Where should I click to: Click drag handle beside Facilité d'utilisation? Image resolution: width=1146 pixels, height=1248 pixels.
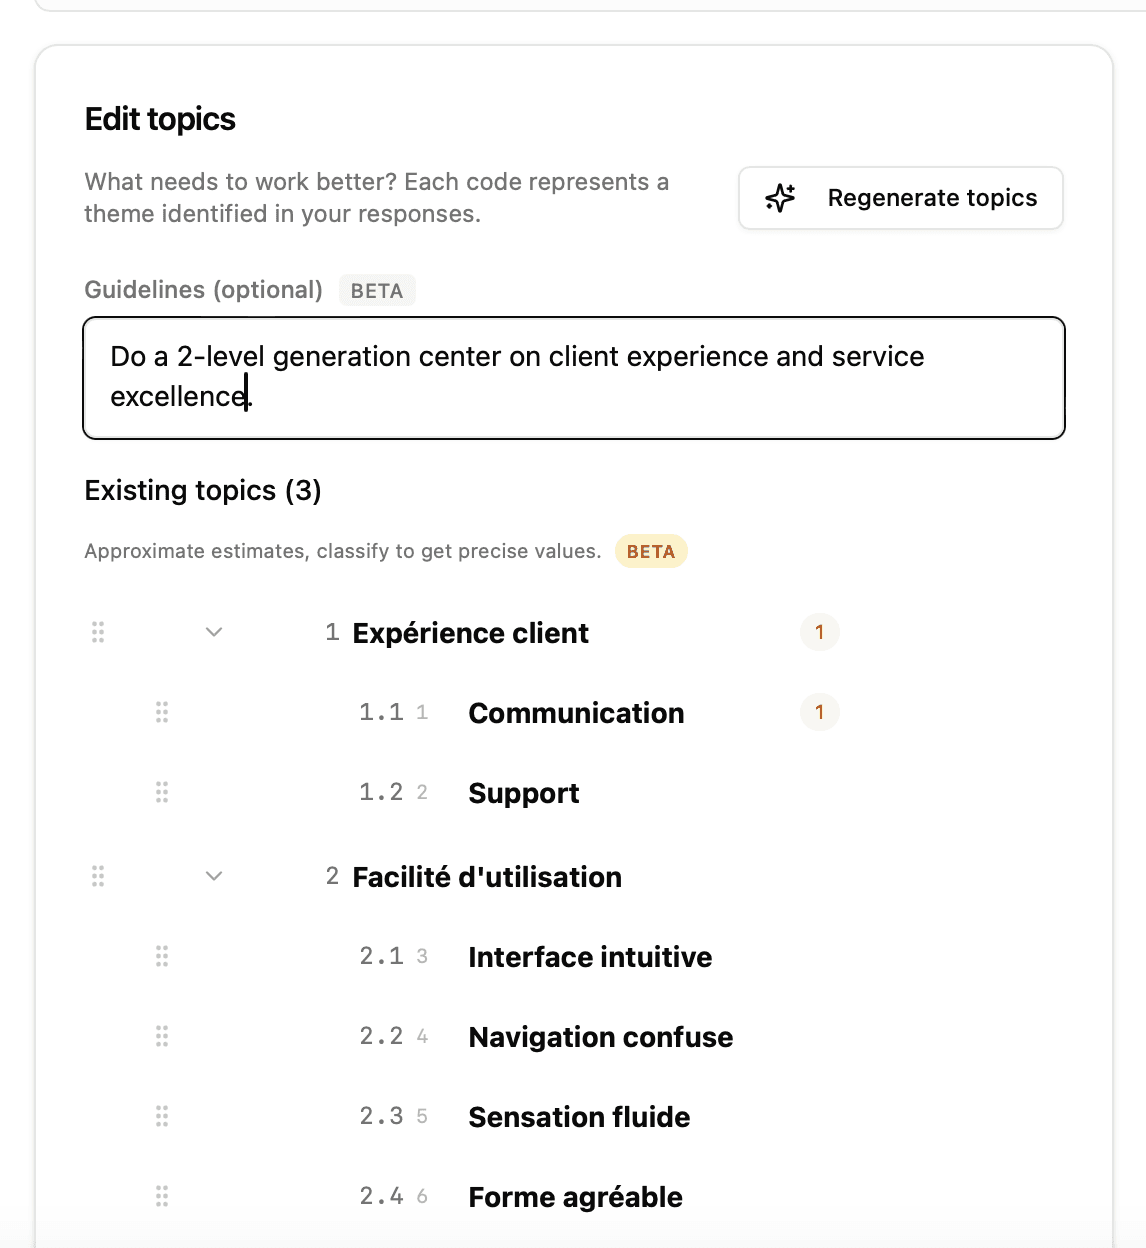[98, 876]
